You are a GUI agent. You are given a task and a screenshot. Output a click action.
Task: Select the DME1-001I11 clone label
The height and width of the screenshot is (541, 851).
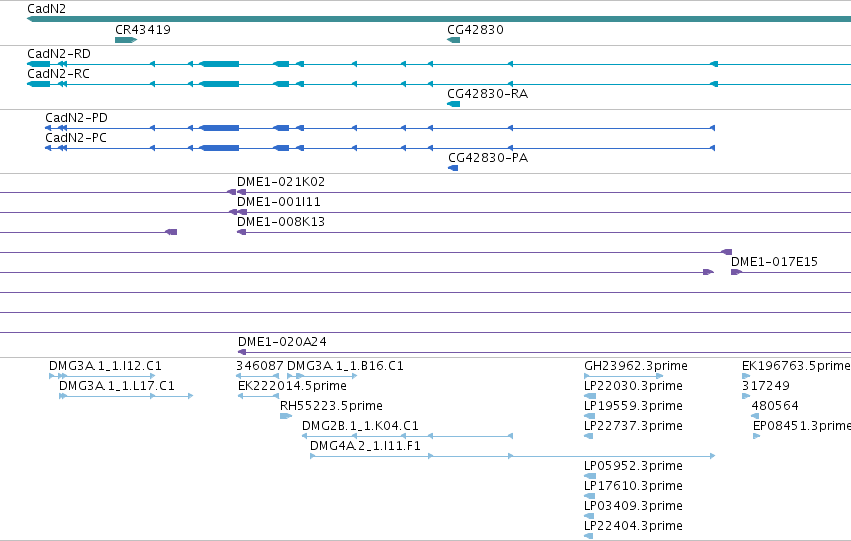click(x=278, y=202)
